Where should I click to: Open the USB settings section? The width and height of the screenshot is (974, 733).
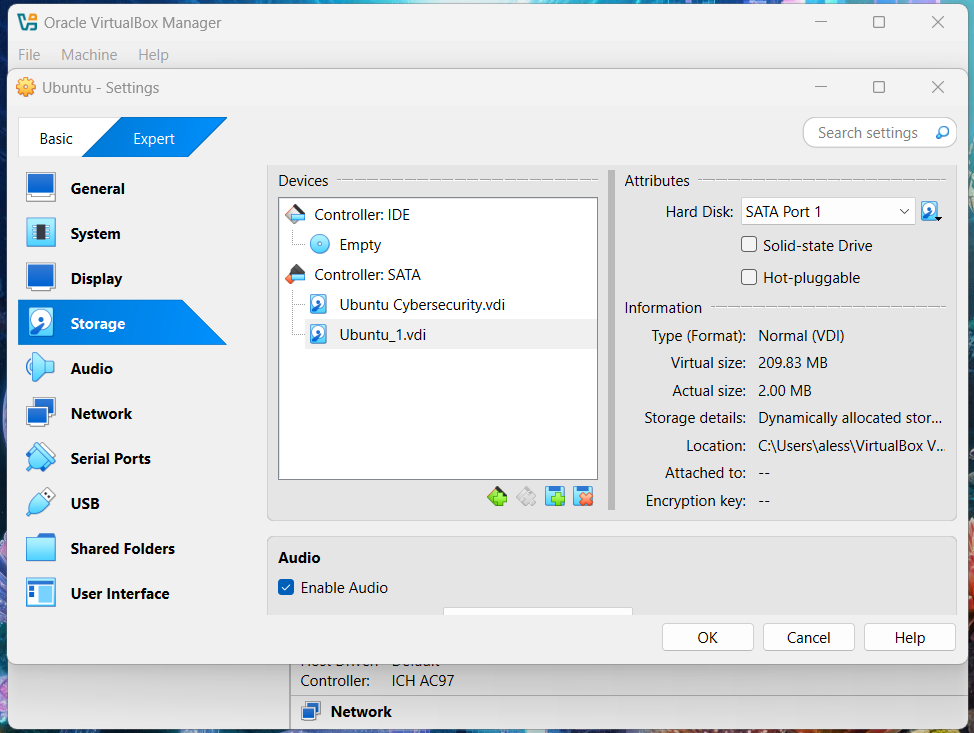tap(85, 504)
